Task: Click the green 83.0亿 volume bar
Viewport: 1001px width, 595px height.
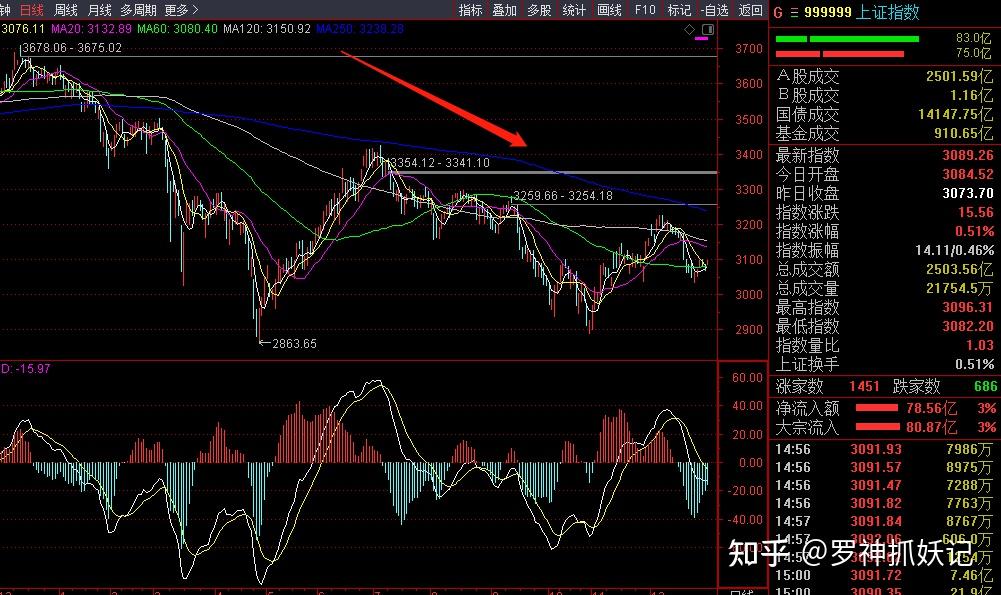Action: point(847,39)
